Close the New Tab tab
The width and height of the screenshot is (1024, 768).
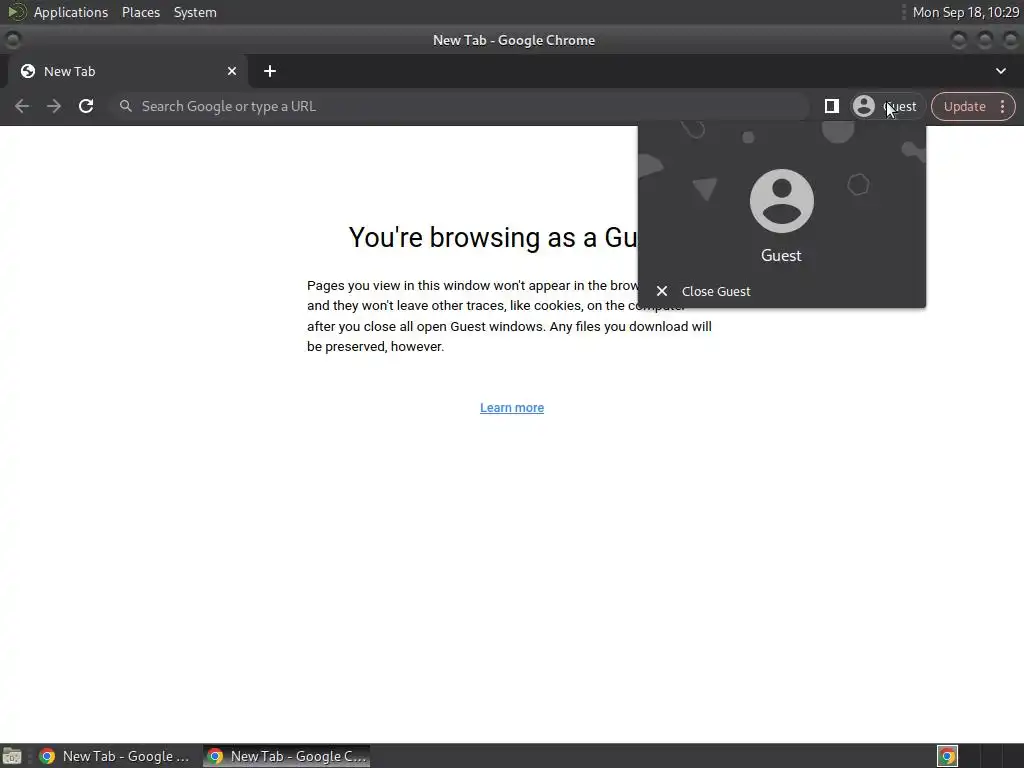[x=232, y=71]
